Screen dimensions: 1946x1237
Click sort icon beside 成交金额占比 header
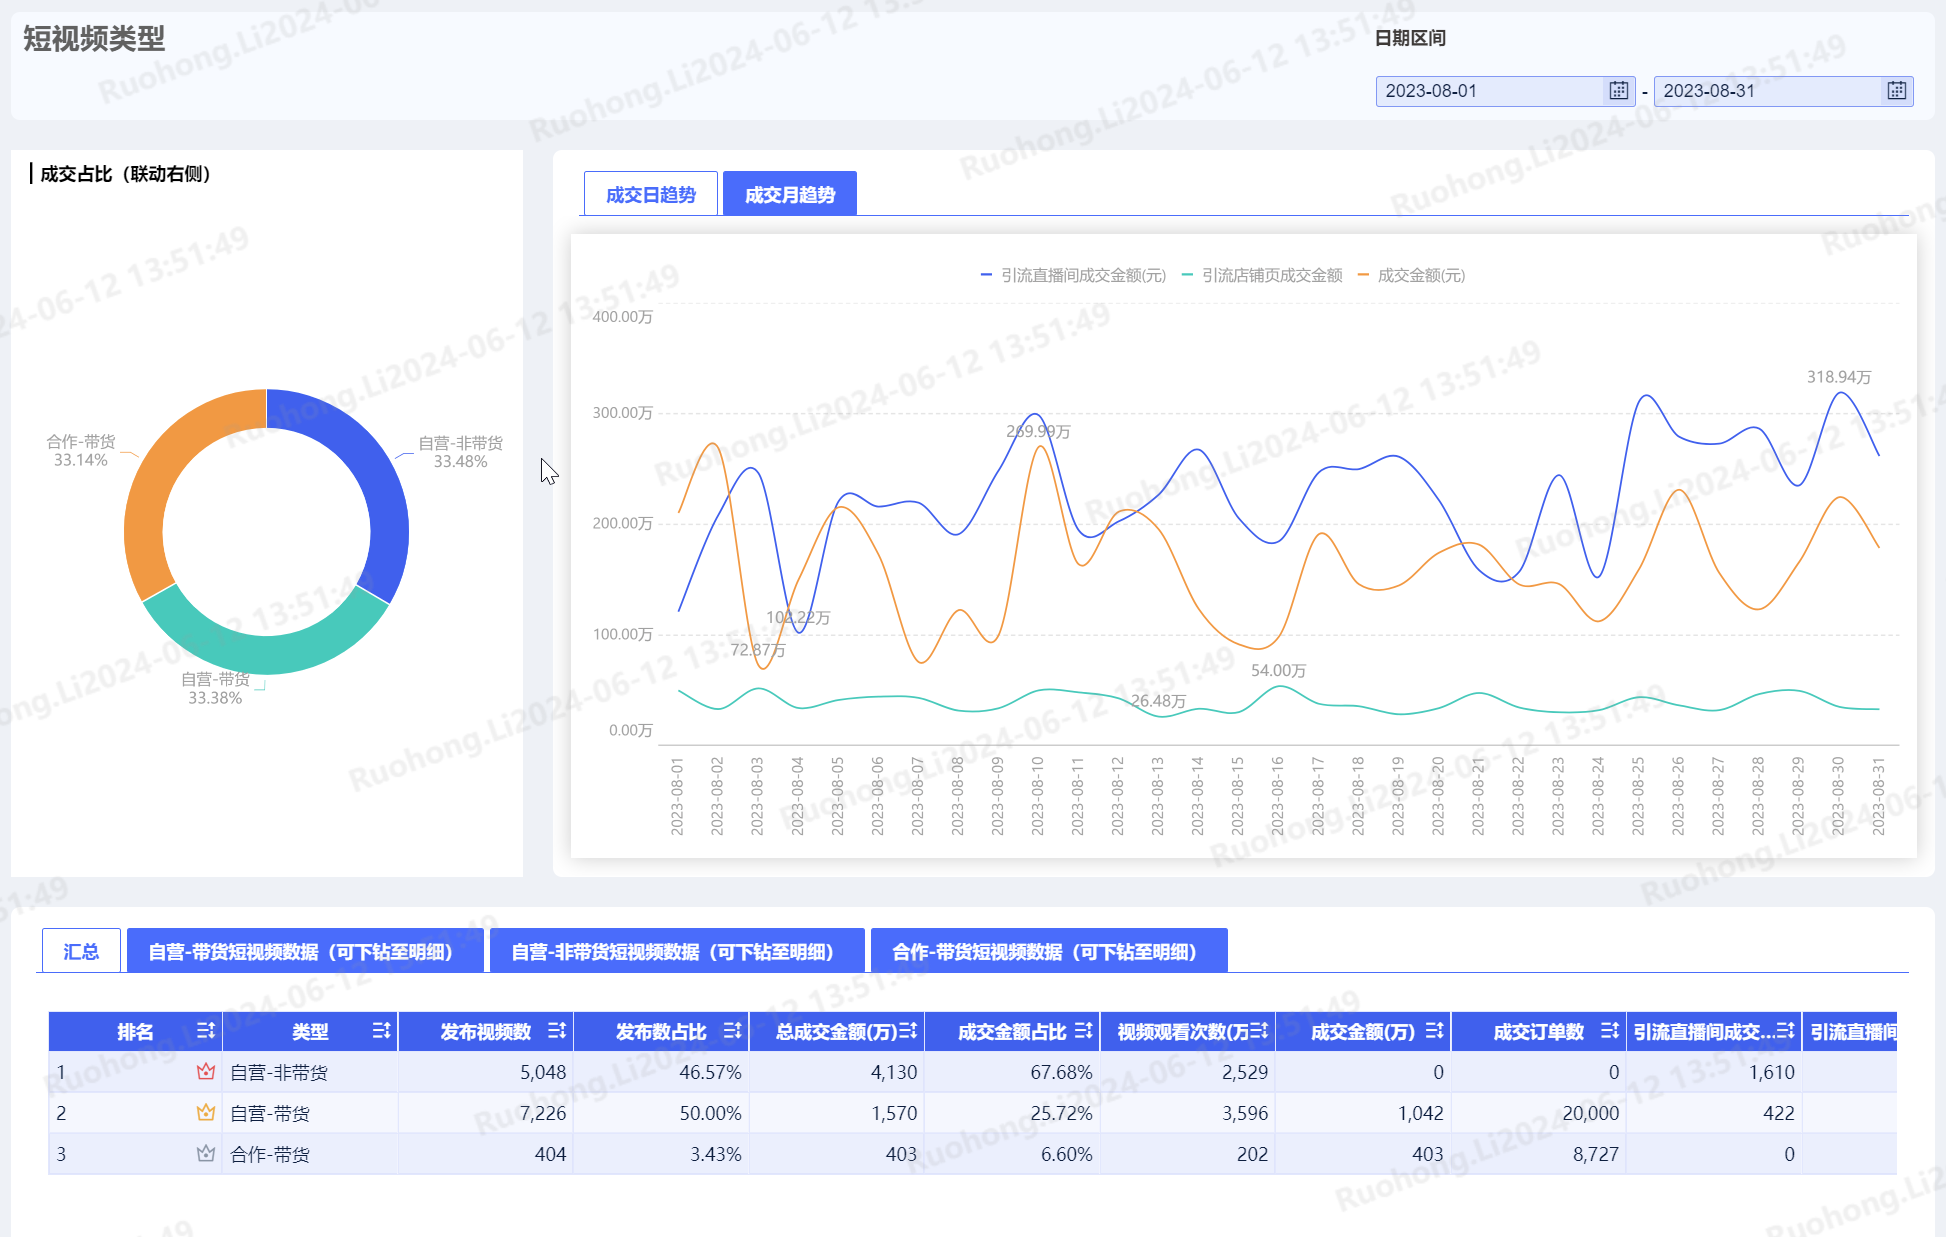[x=1083, y=1031]
